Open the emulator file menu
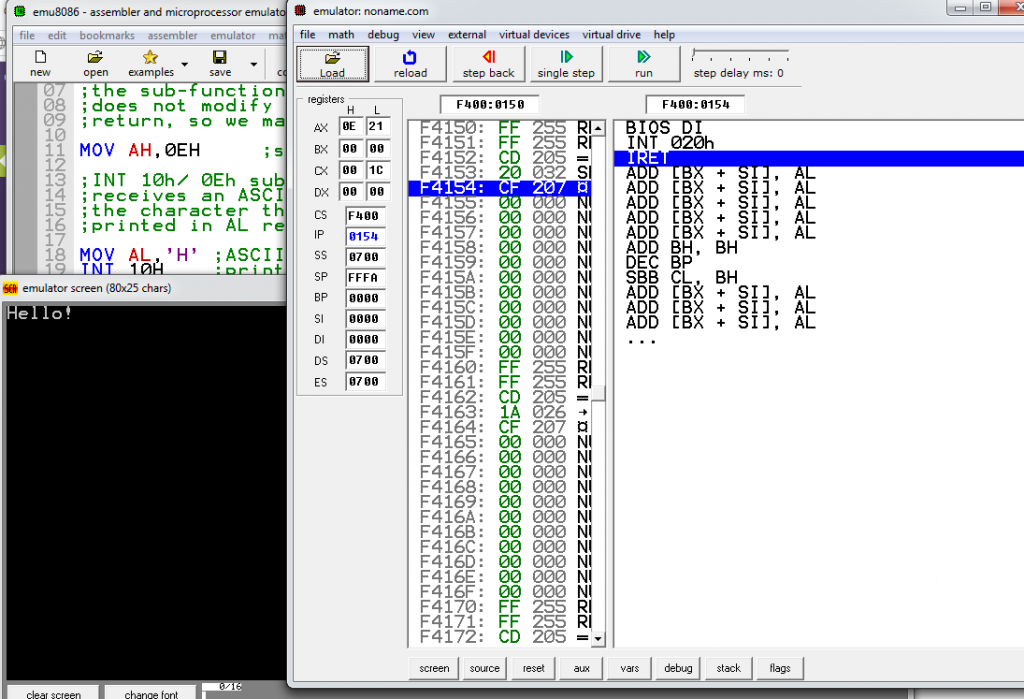This screenshot has width=1024, height=699. point(308,35)
